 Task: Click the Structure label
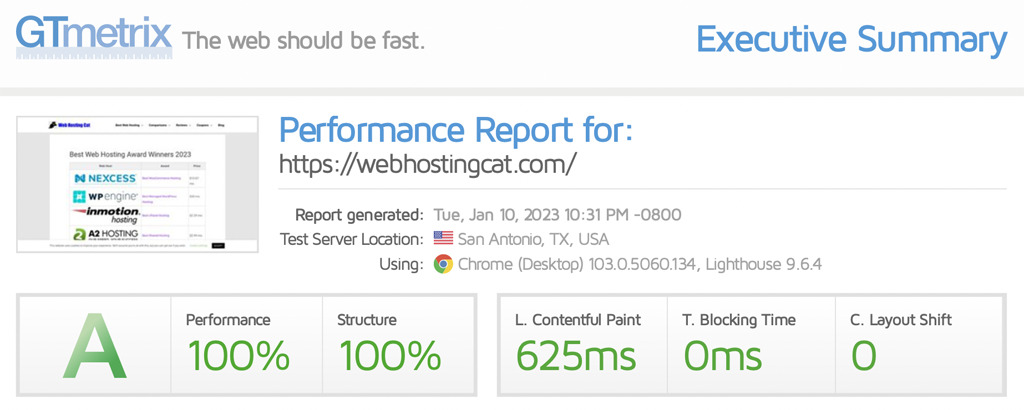point(366,320)
